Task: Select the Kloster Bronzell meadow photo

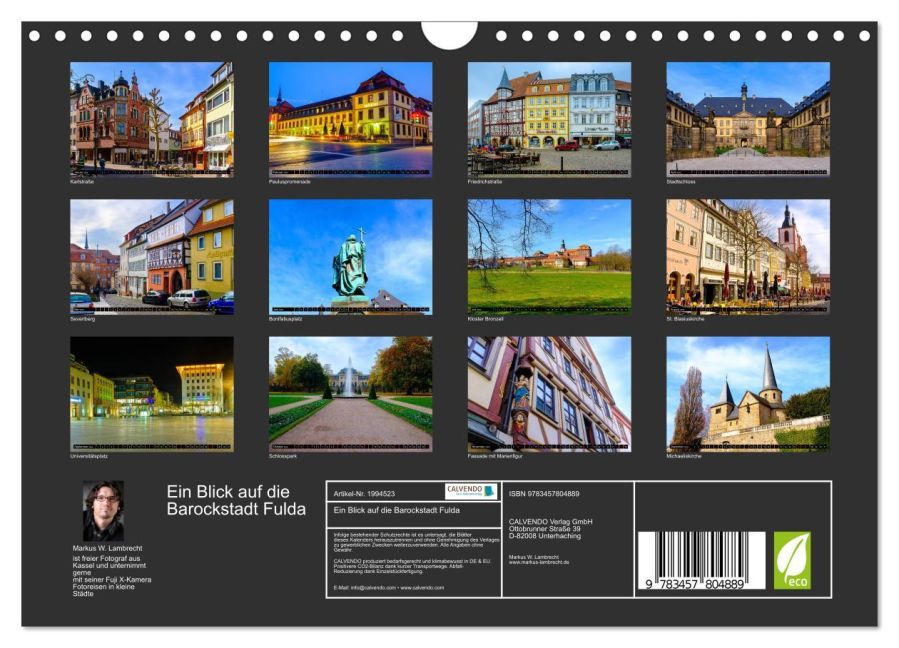Action: click(549, 257)
